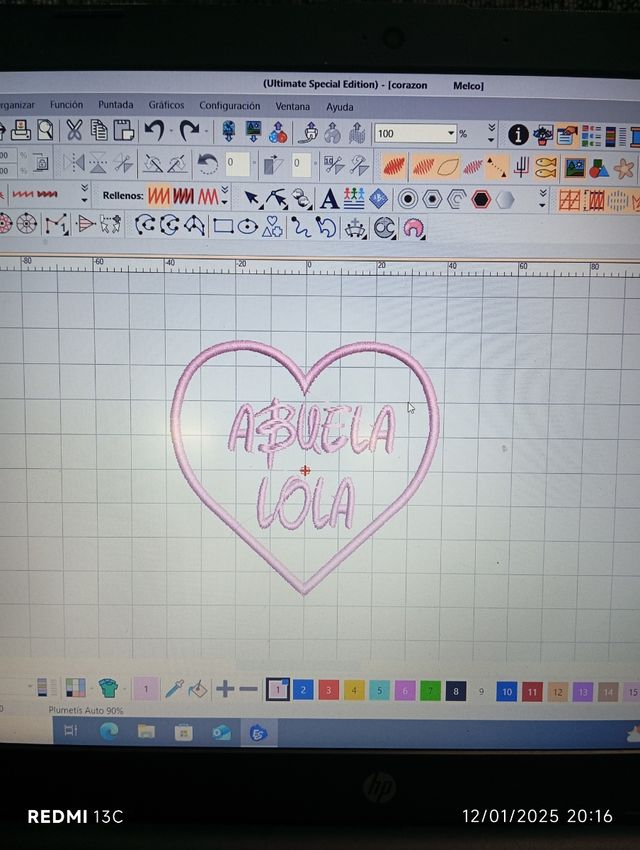Click the rotate counterclockwise icon
This screenshot has height=850, width=640.
click(207, 163)
